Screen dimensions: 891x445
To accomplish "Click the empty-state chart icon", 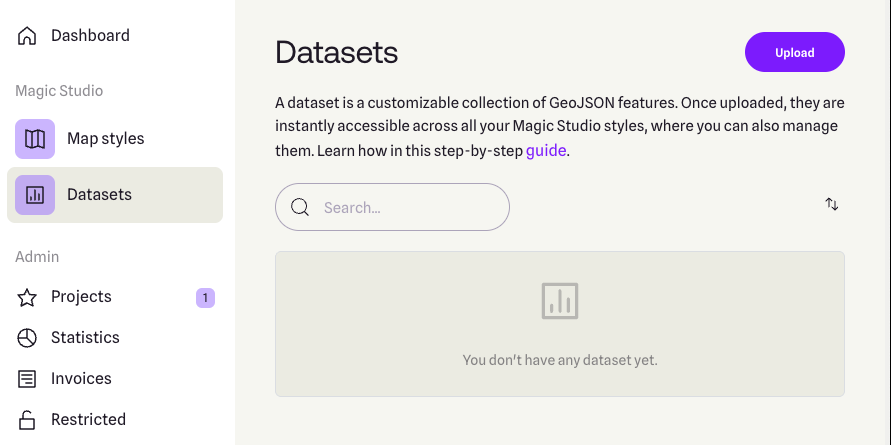I will [x=560, y=301].
